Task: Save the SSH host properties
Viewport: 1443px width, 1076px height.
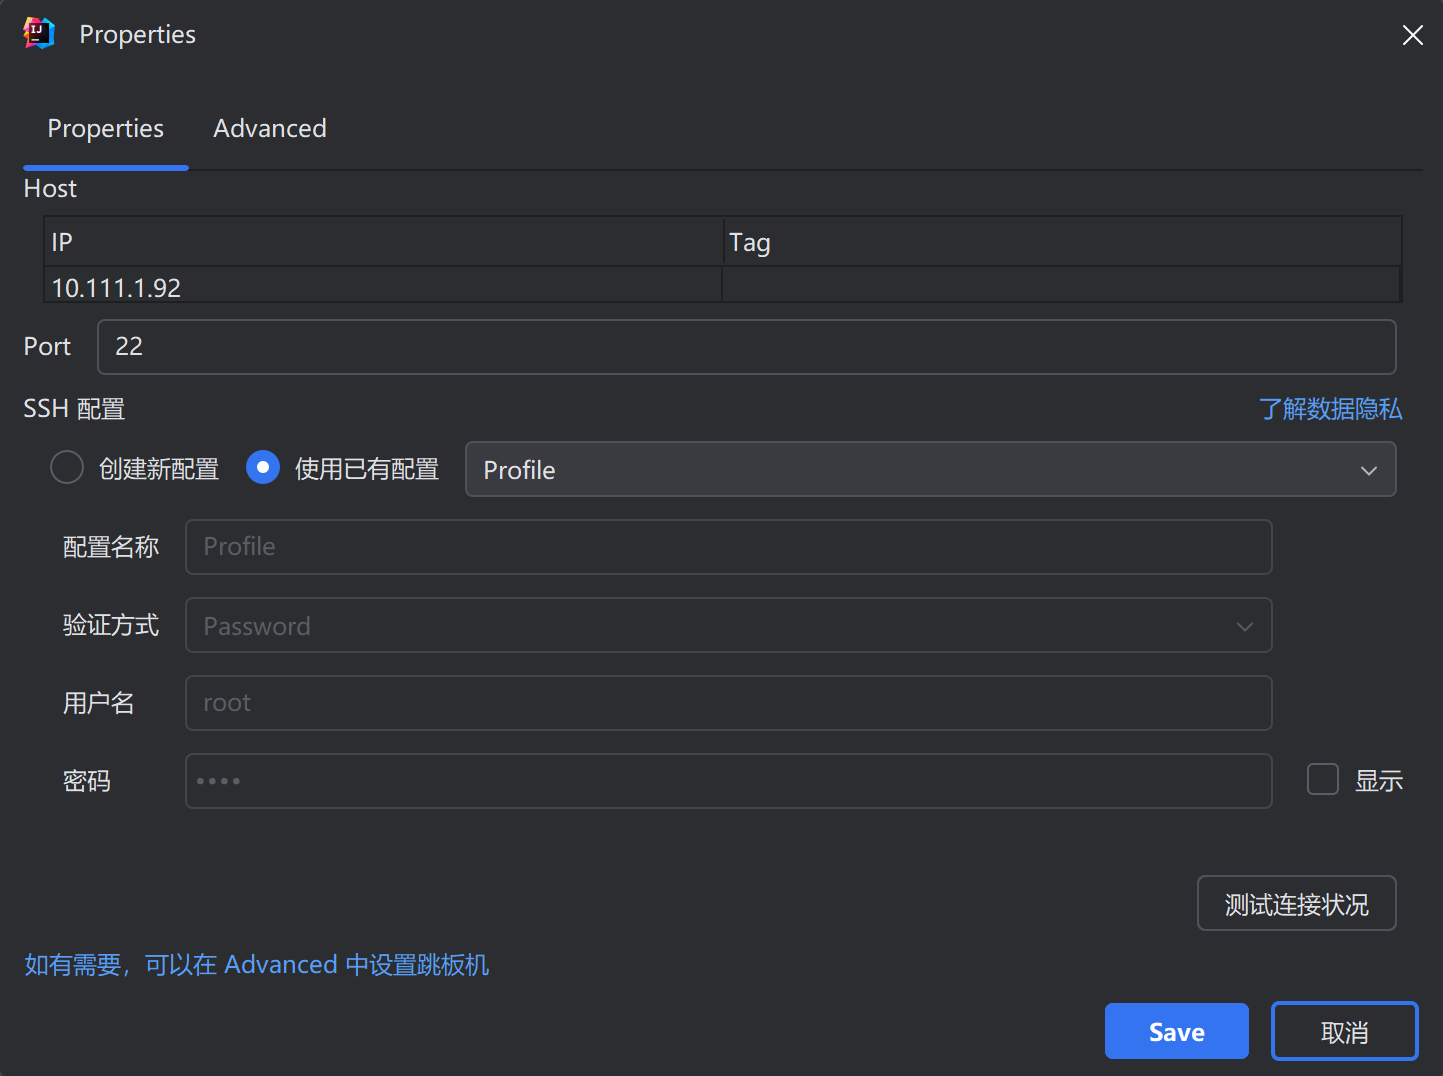Action: pyautogui.click(x=1176, y=1031)
